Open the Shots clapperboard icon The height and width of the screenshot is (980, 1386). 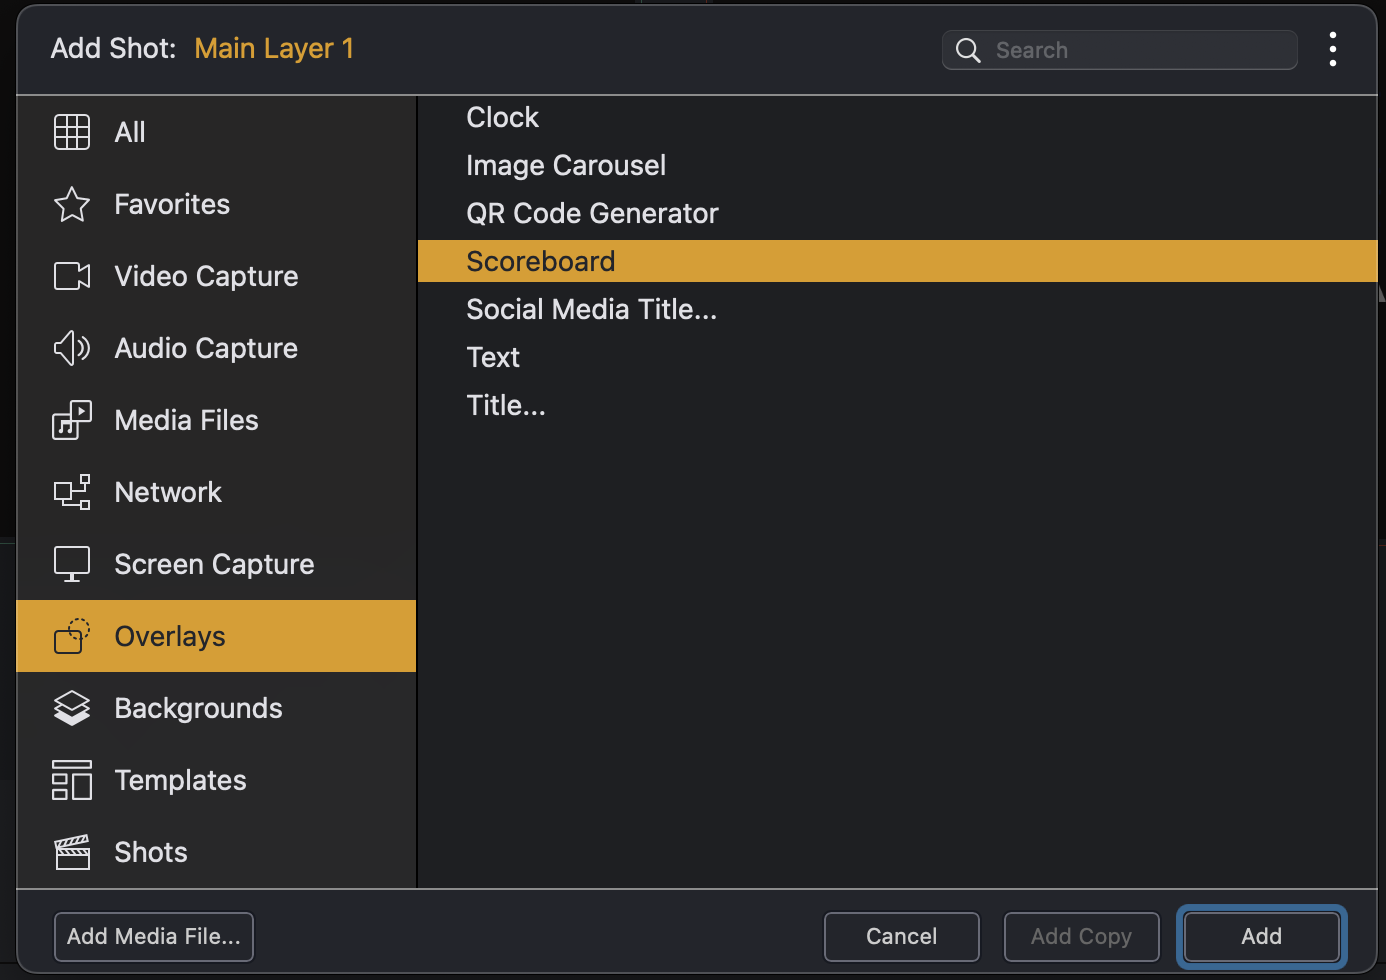[x=72, y=852]
